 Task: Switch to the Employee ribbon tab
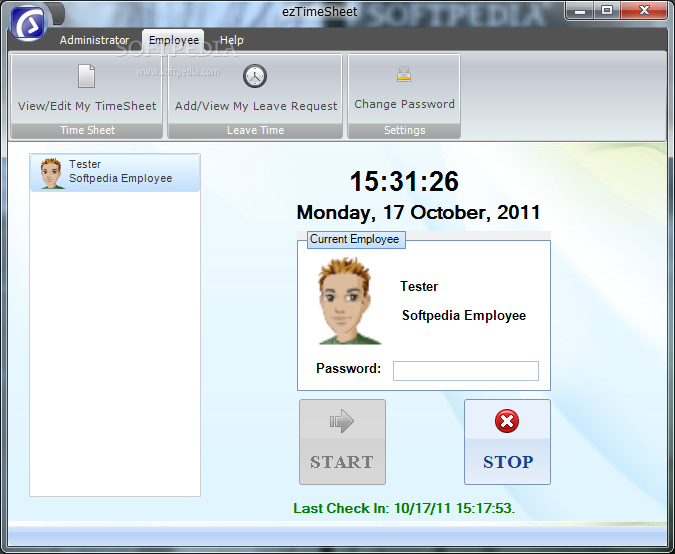coord(174,40)
